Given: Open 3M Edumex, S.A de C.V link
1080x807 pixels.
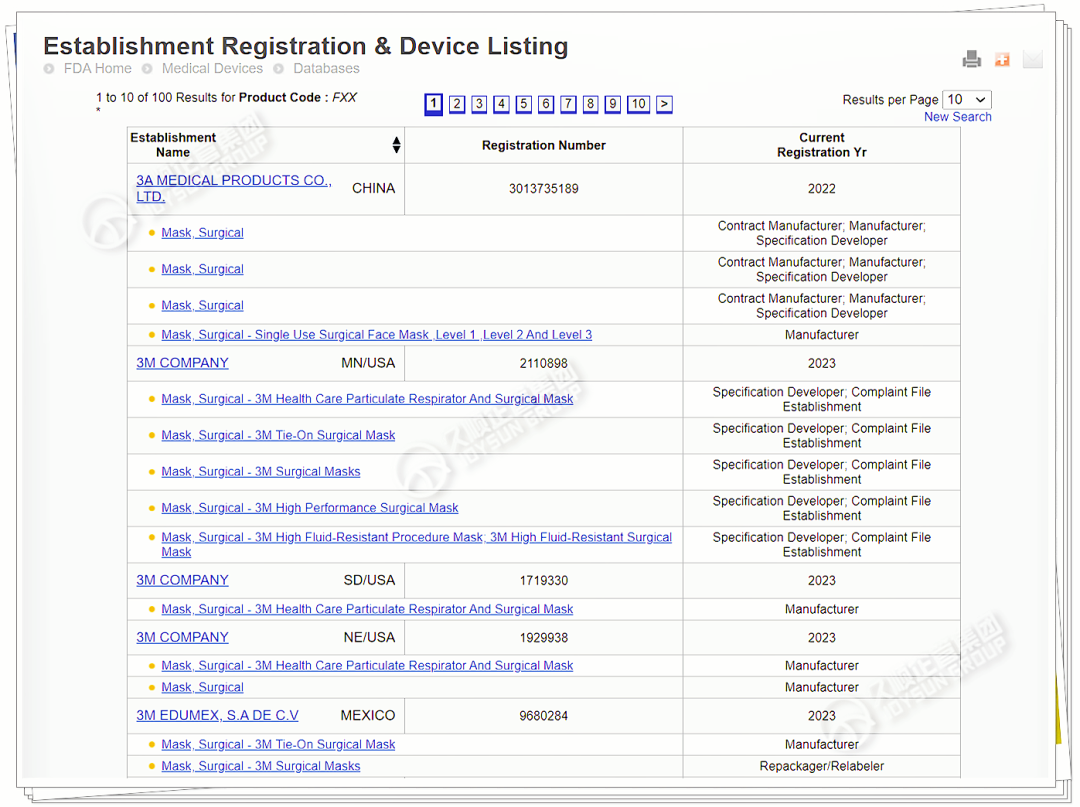Looking at the screenshot, I should pyautogui.click(x=217, y=716).
